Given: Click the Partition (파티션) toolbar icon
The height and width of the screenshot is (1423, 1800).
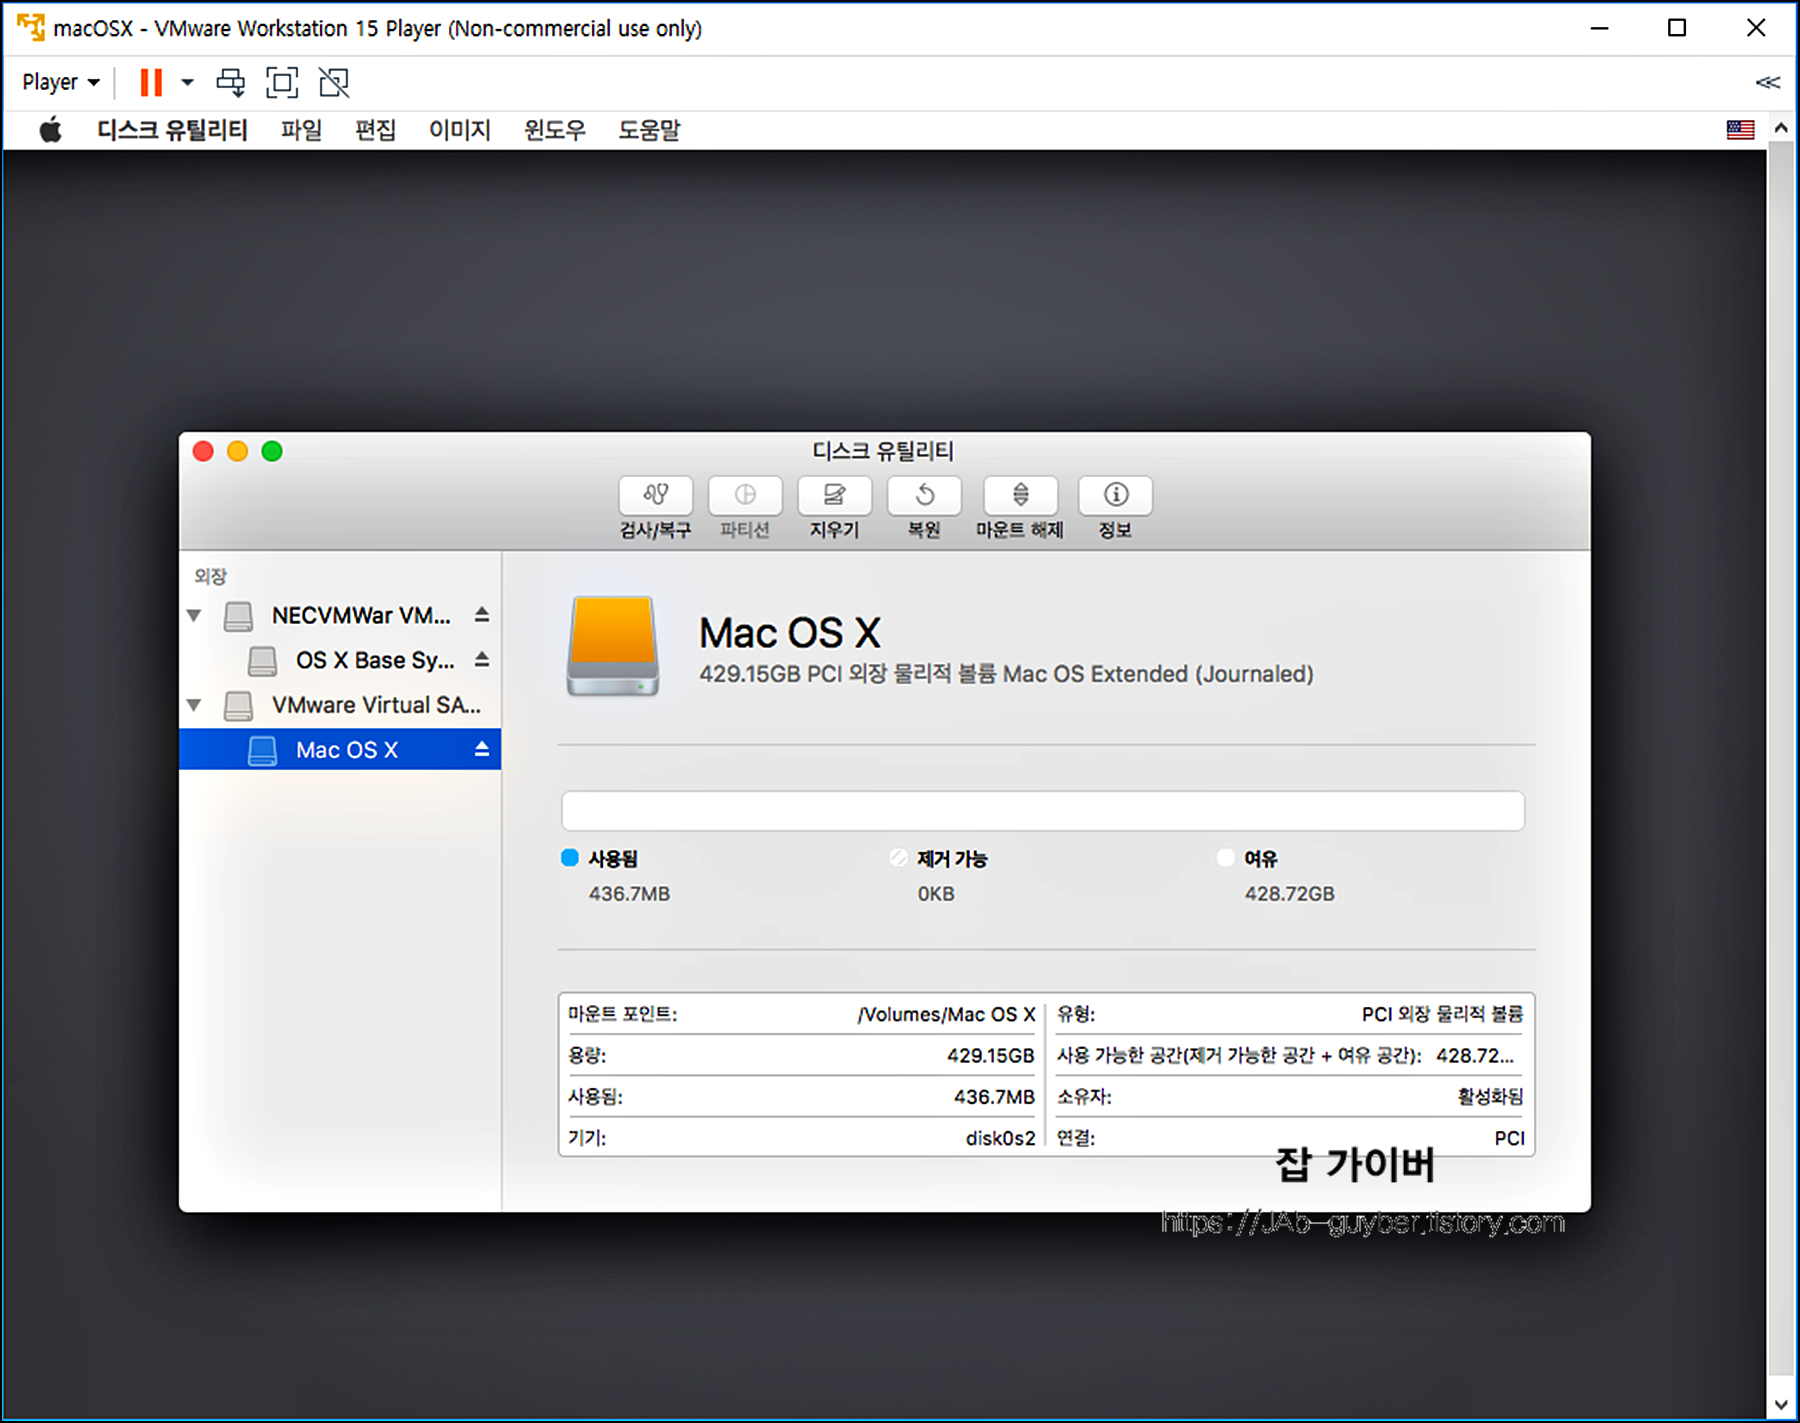Looking at the screenshot, I should [x=745, y=495].
